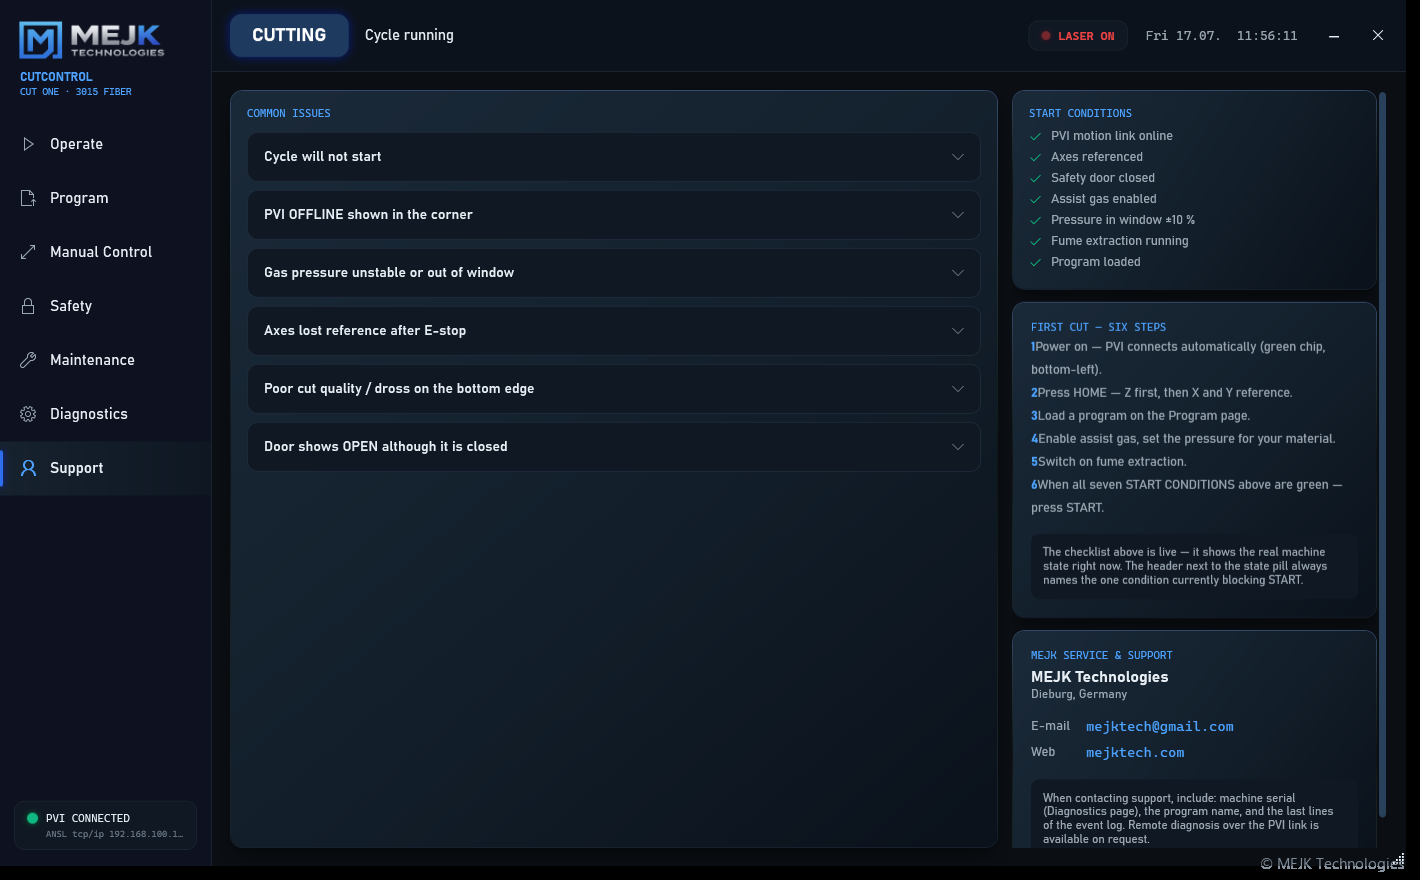Click the LASER ON indicator badge
The width and height of the screenshot is (1420, 880).
pos(1078,36)
